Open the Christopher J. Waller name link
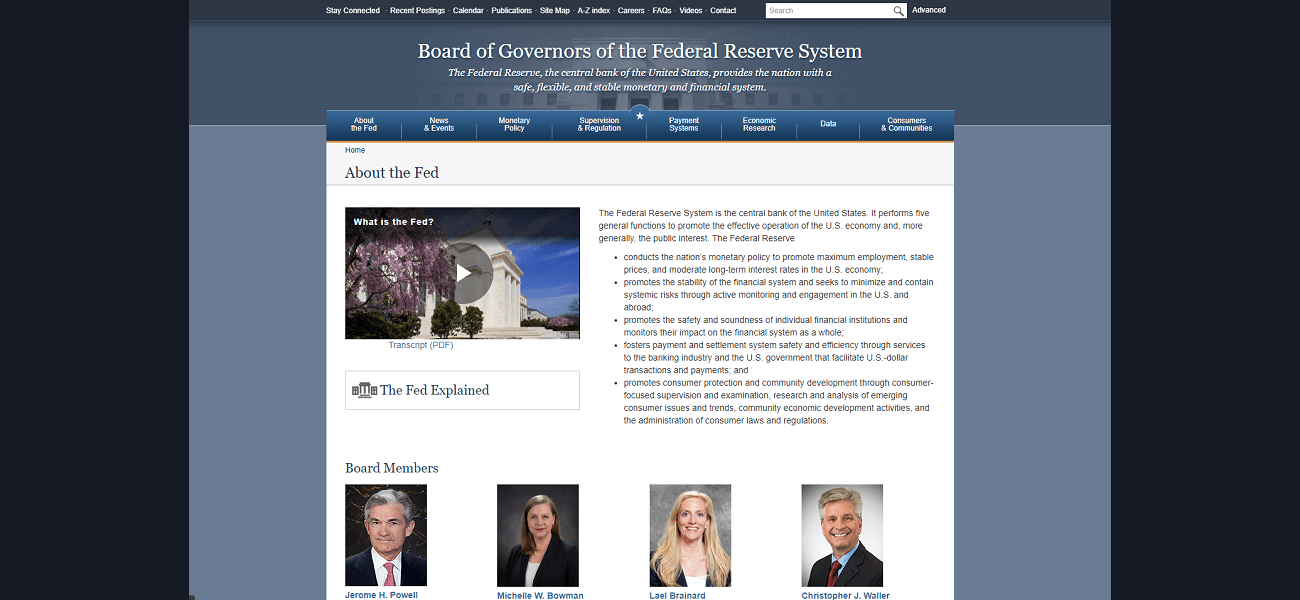The width and height of the screenshot is (1300, 600). pos(845,595)
